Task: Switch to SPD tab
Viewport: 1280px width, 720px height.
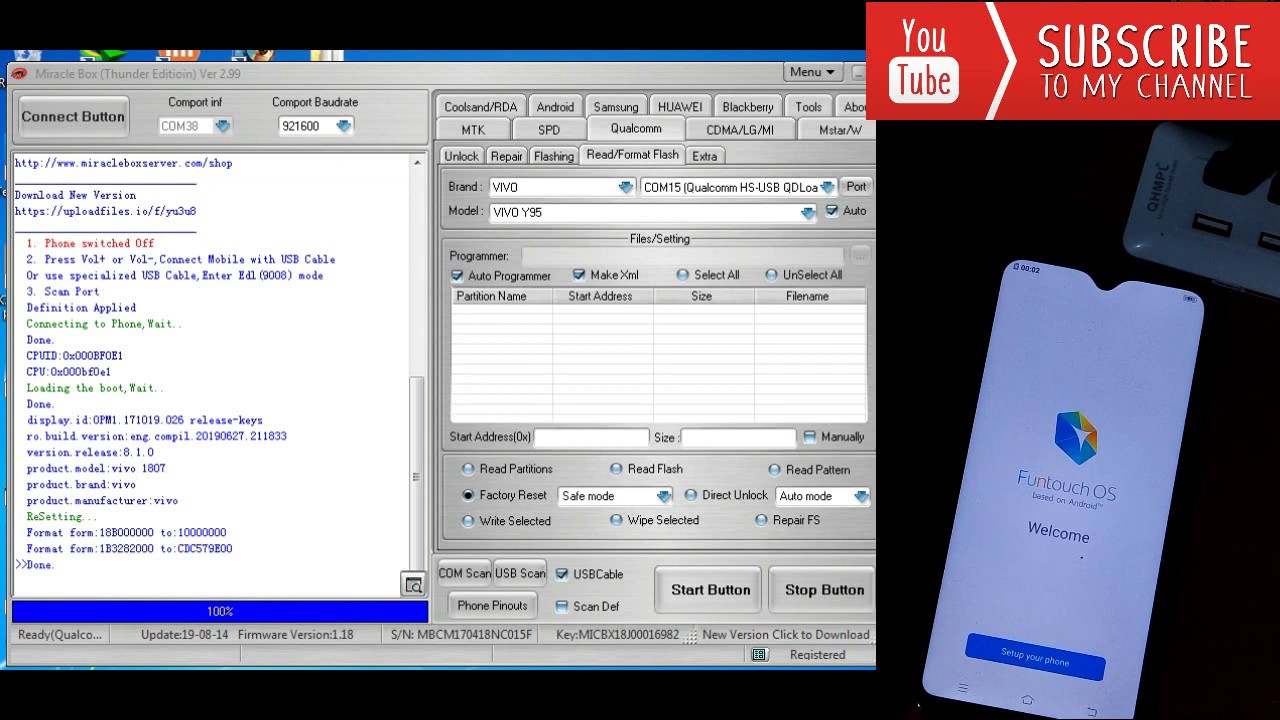Action: tap(549, 130)
